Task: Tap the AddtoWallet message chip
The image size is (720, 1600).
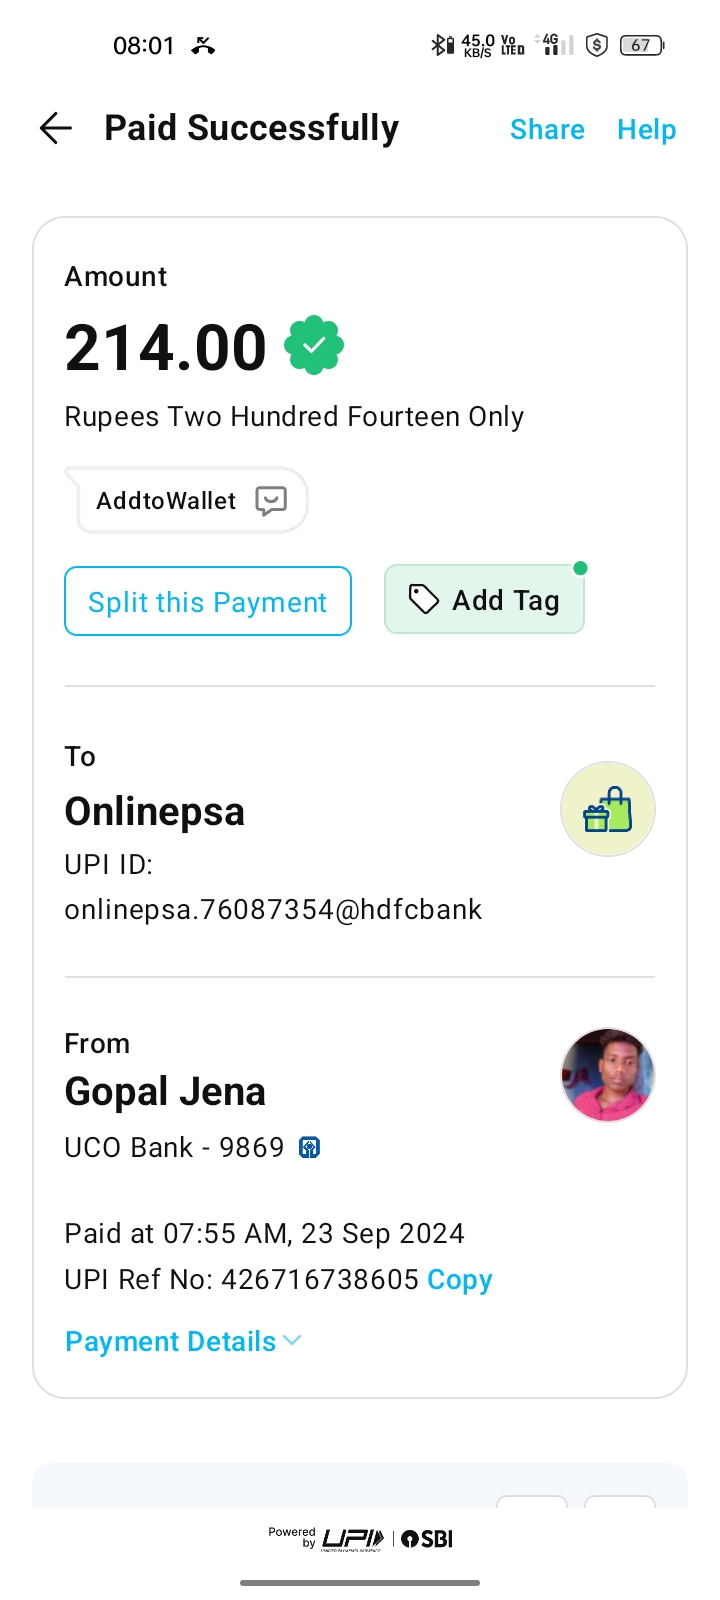Action: tap(188, 500)
